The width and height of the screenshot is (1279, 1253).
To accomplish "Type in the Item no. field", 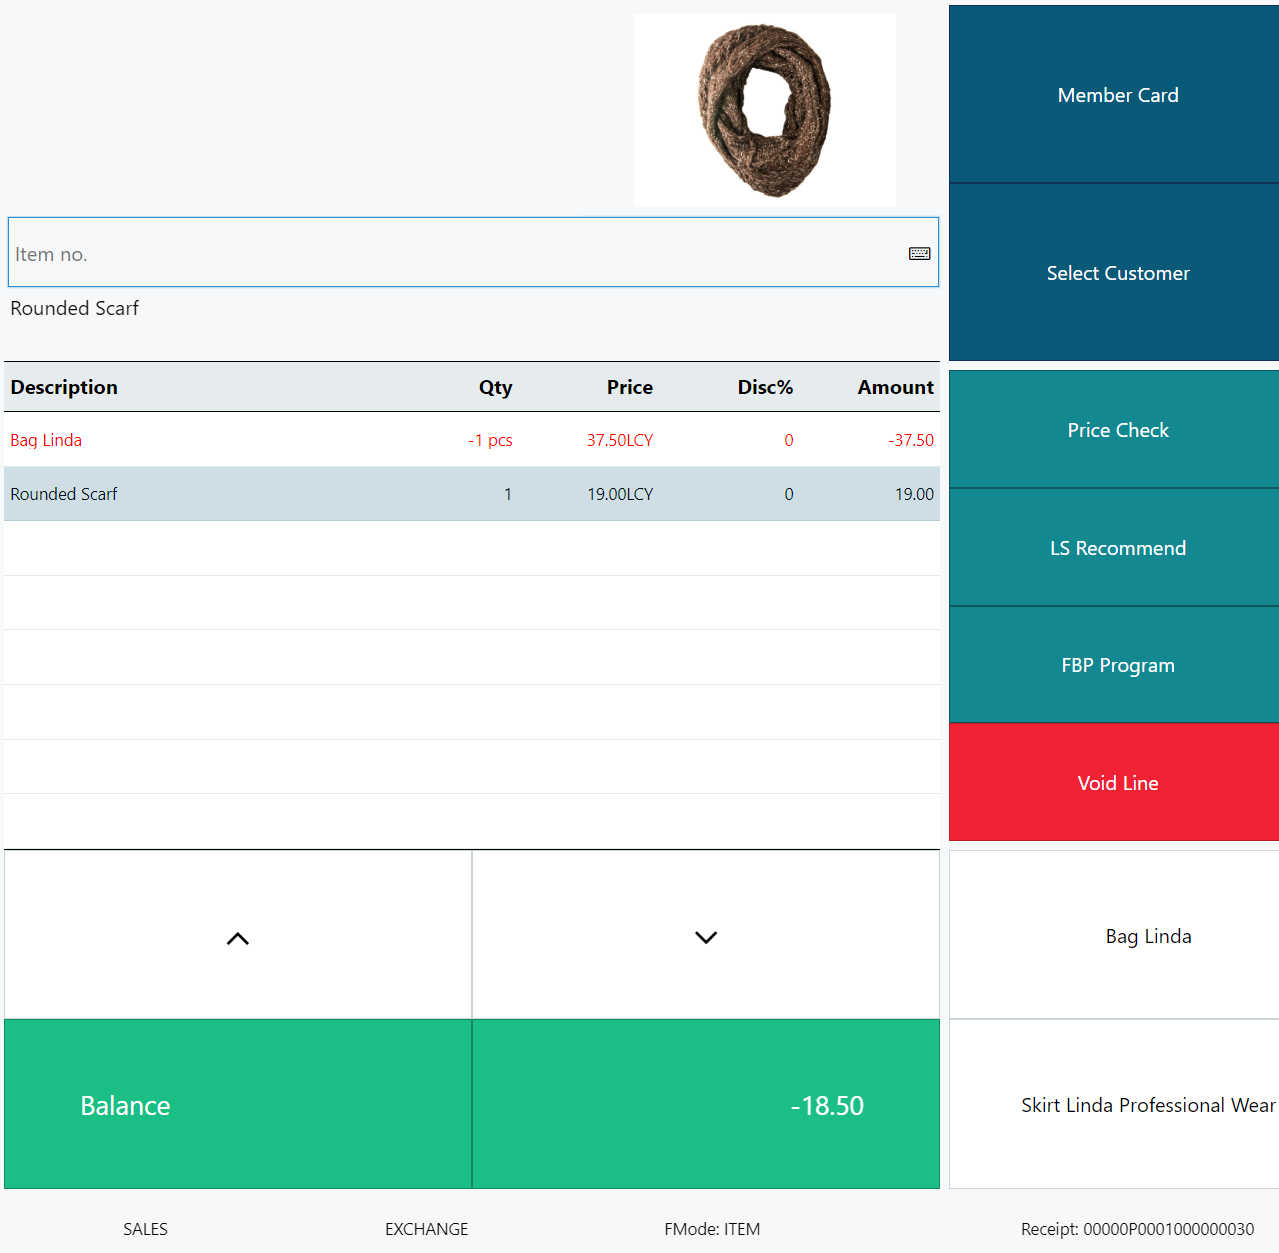I will [x=450, y=254].
